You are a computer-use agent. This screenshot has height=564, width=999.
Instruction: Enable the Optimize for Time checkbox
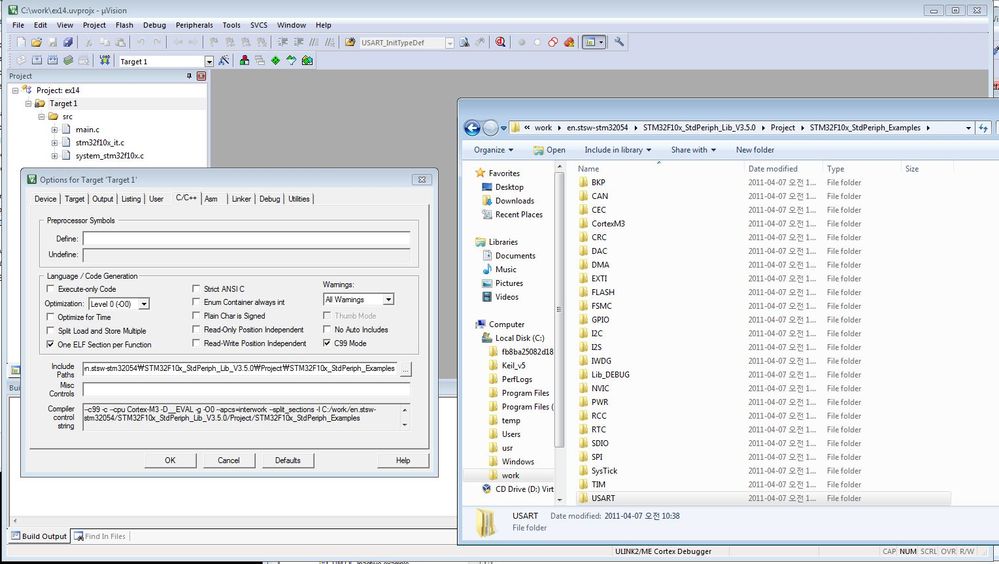point(50,317)
